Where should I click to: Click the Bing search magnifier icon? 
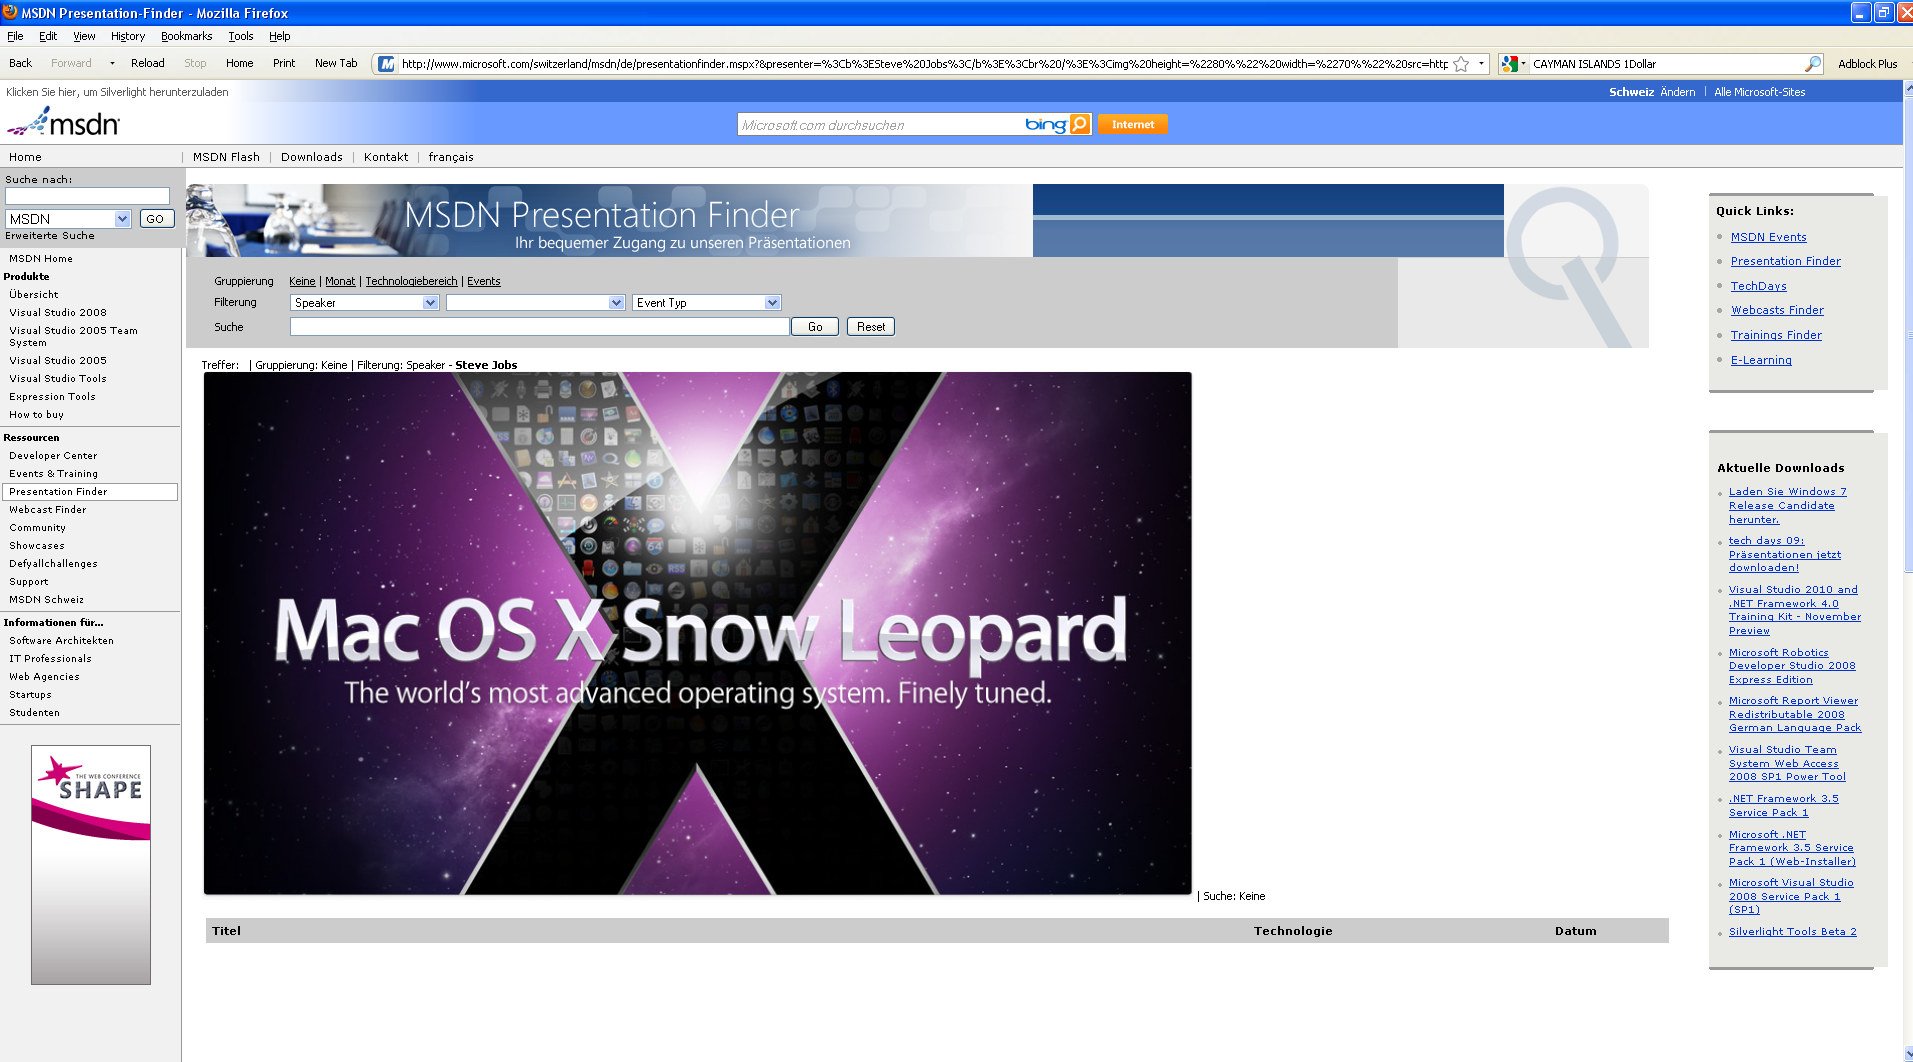1079,124
